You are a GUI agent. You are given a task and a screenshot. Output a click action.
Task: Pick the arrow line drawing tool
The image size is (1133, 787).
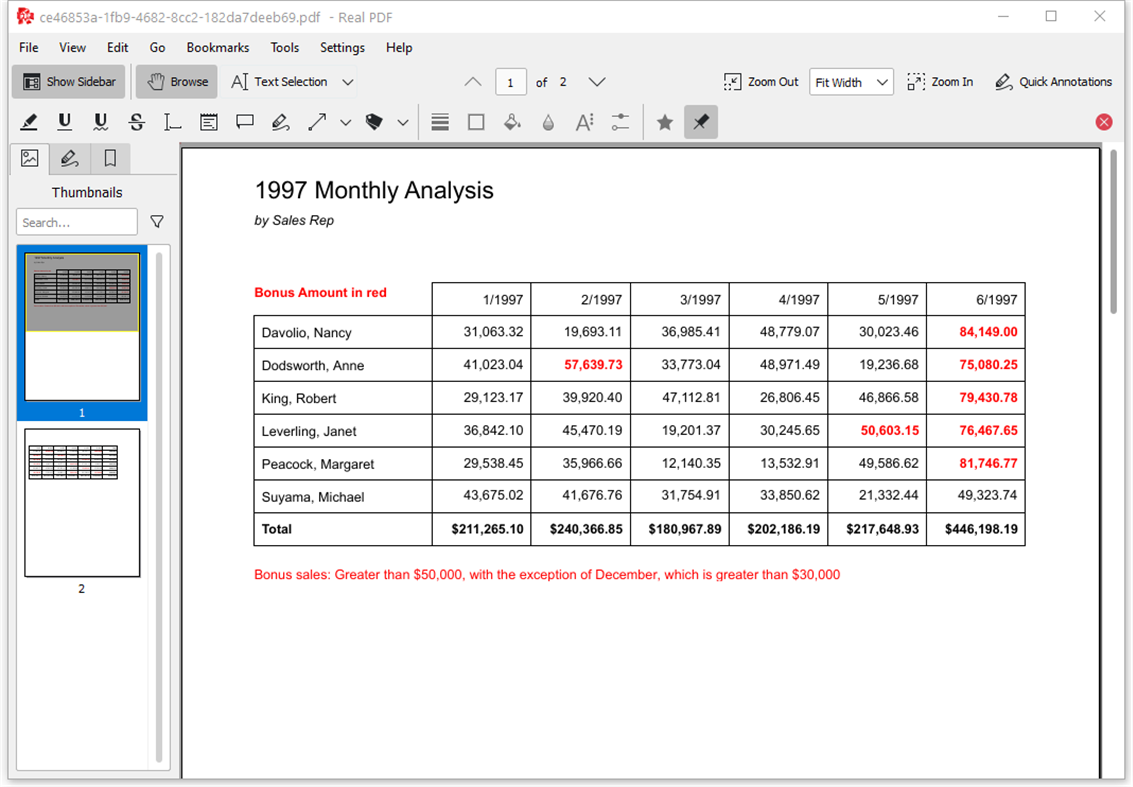pyautogui.click(x=316, y=122)
